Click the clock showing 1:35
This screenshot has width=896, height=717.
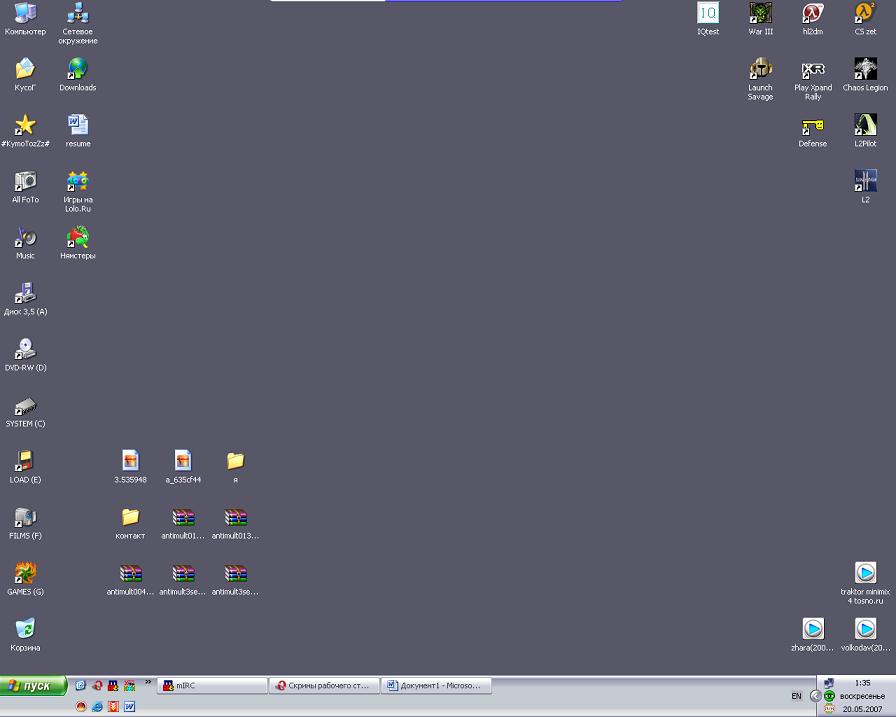tap(863, 683)
